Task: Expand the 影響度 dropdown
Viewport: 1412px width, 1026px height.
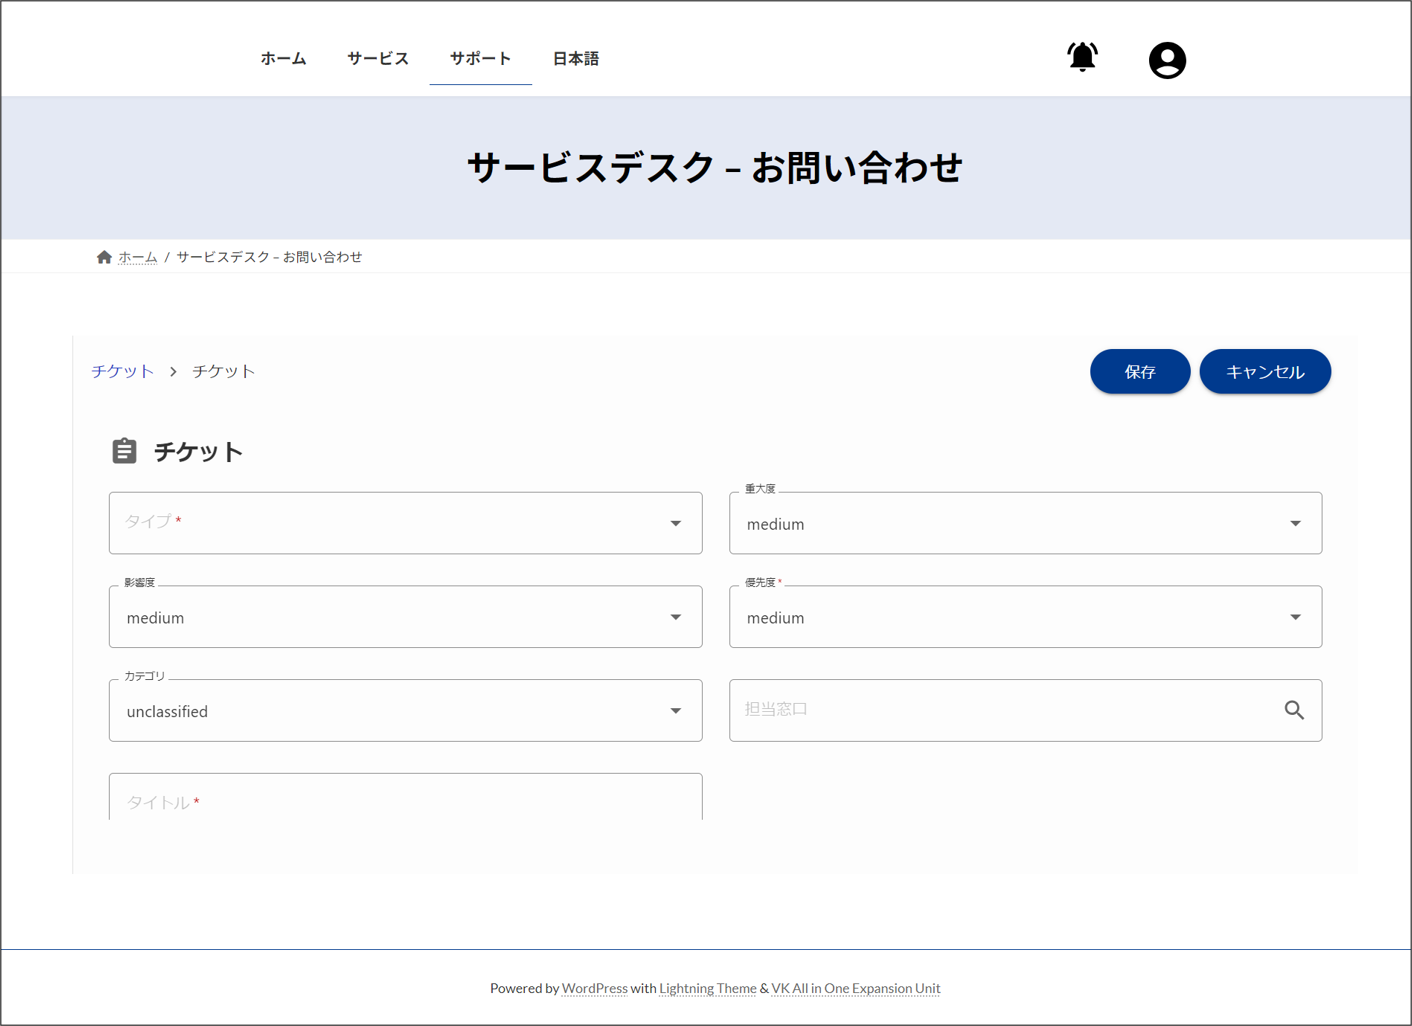Action: pos(676,617)
